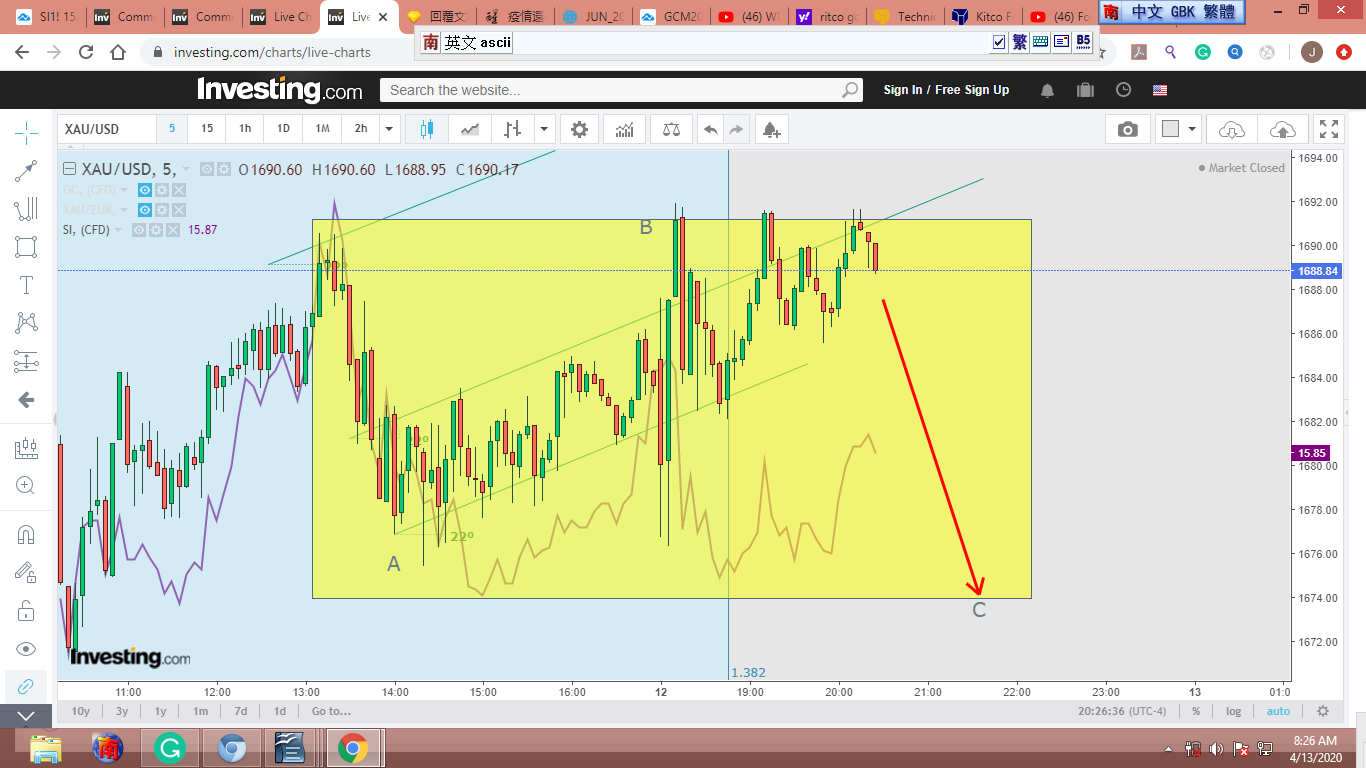1366x768 pixels.
Task: Open chart properties gear icon
Action: [x=579, y=129]
